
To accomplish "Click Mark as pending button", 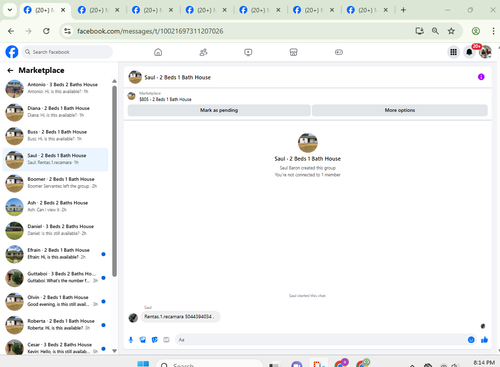I will click(219, 110).
